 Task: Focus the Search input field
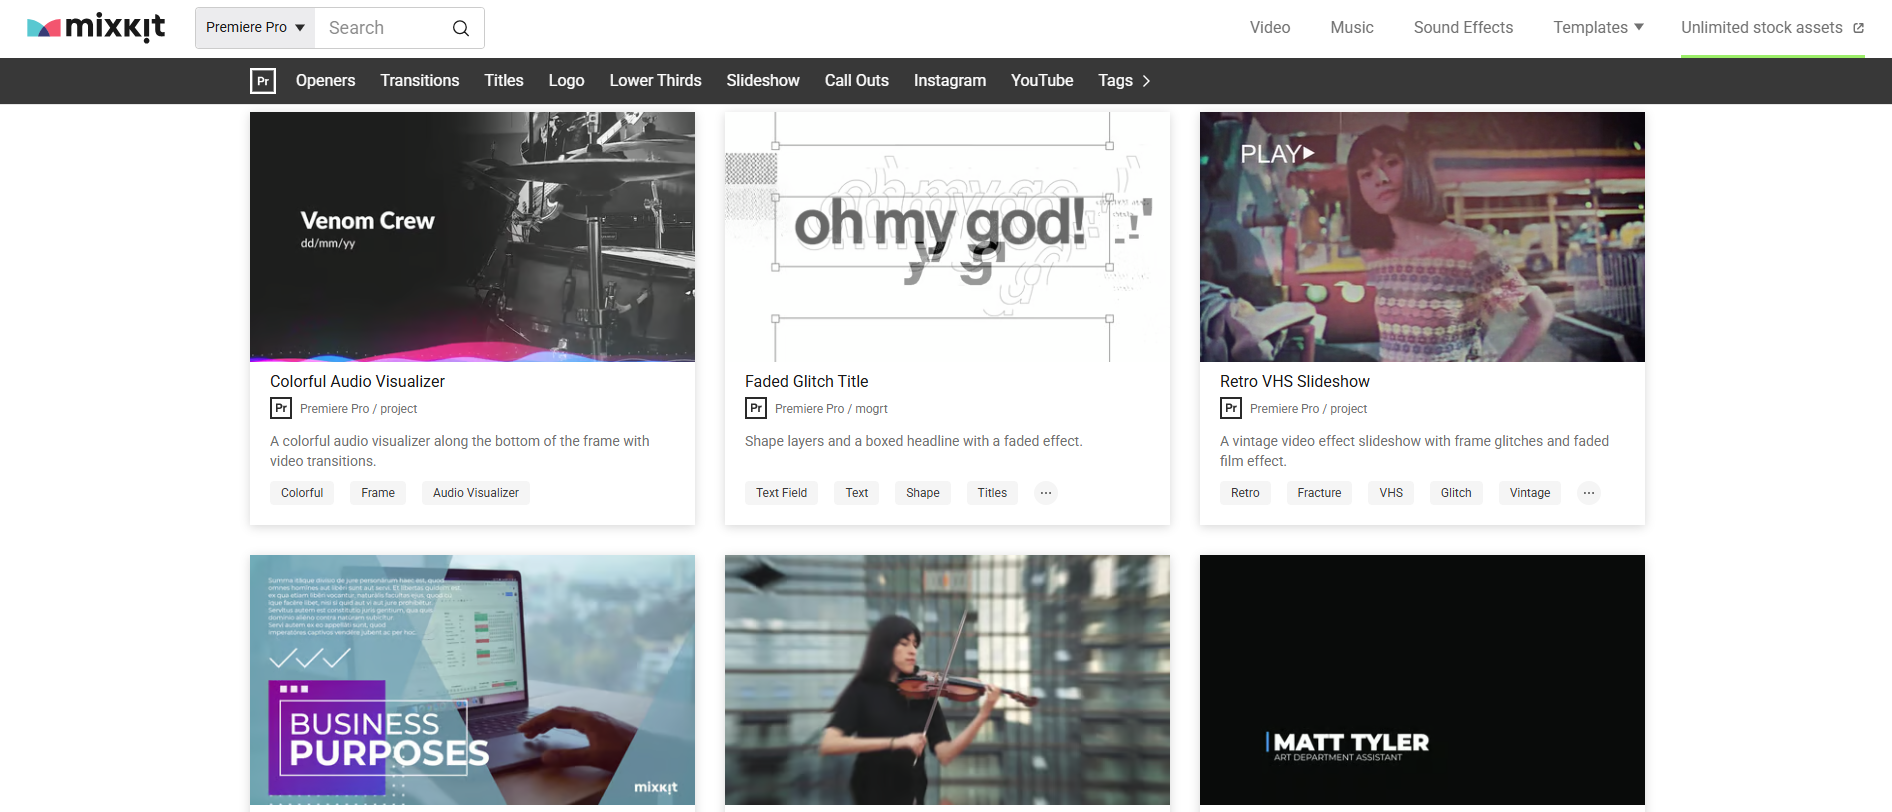click(x=383, y=28)
